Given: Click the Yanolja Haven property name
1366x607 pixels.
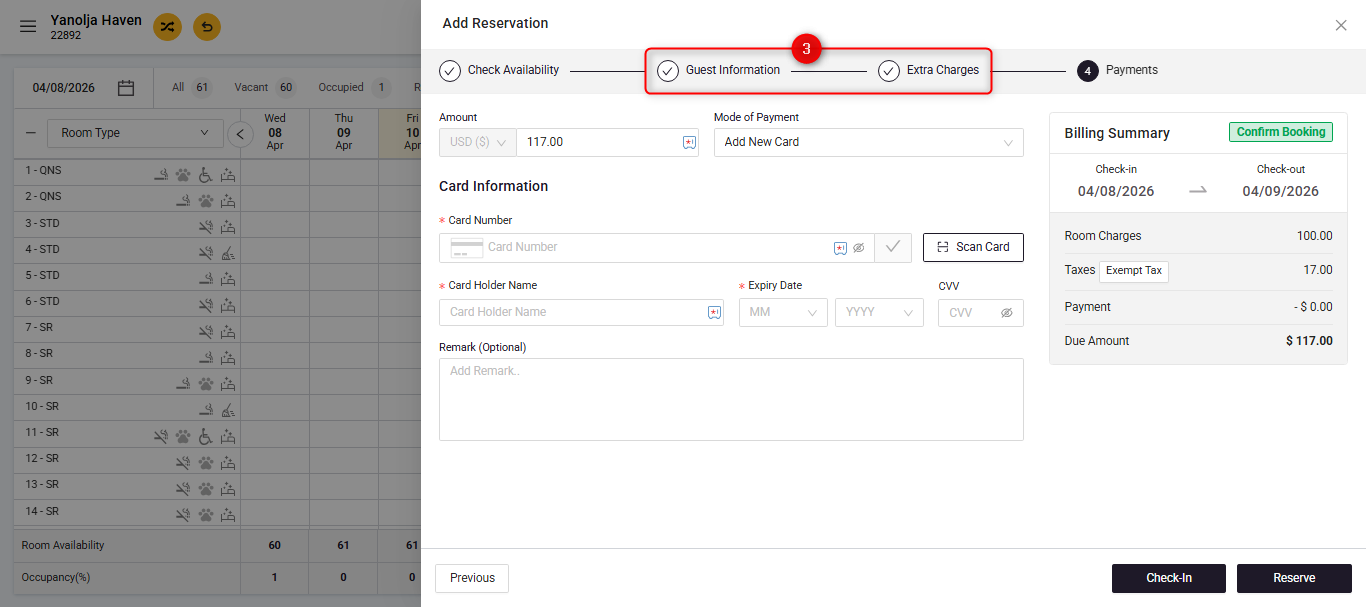Looking at the screenshot, I should coord(96,20).
